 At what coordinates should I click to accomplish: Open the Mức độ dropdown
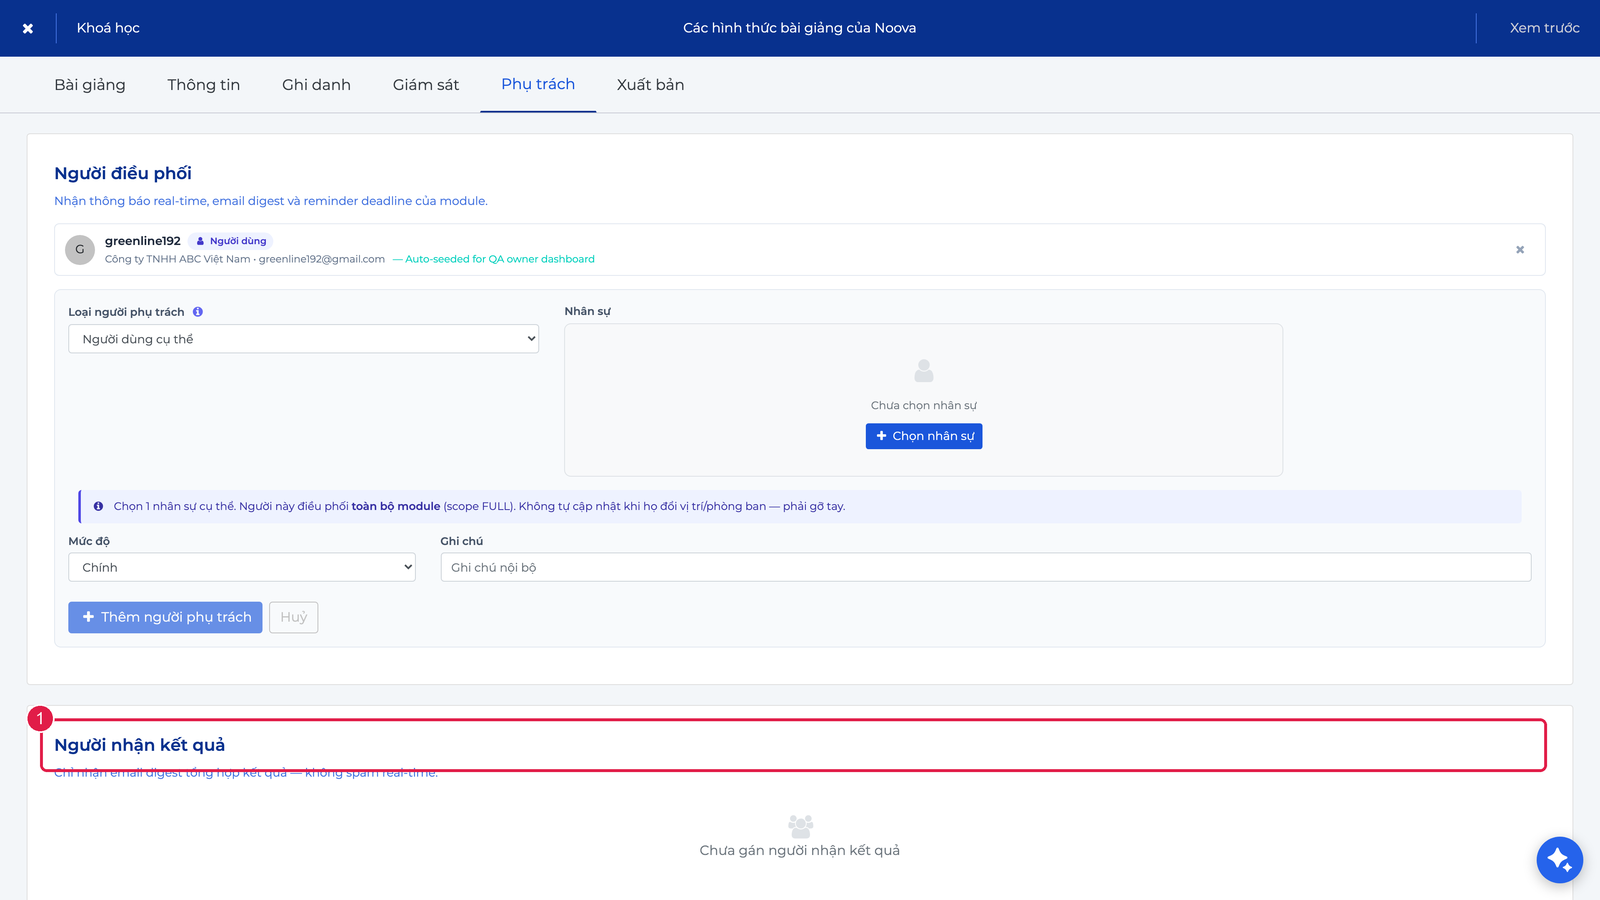(242, 567)
